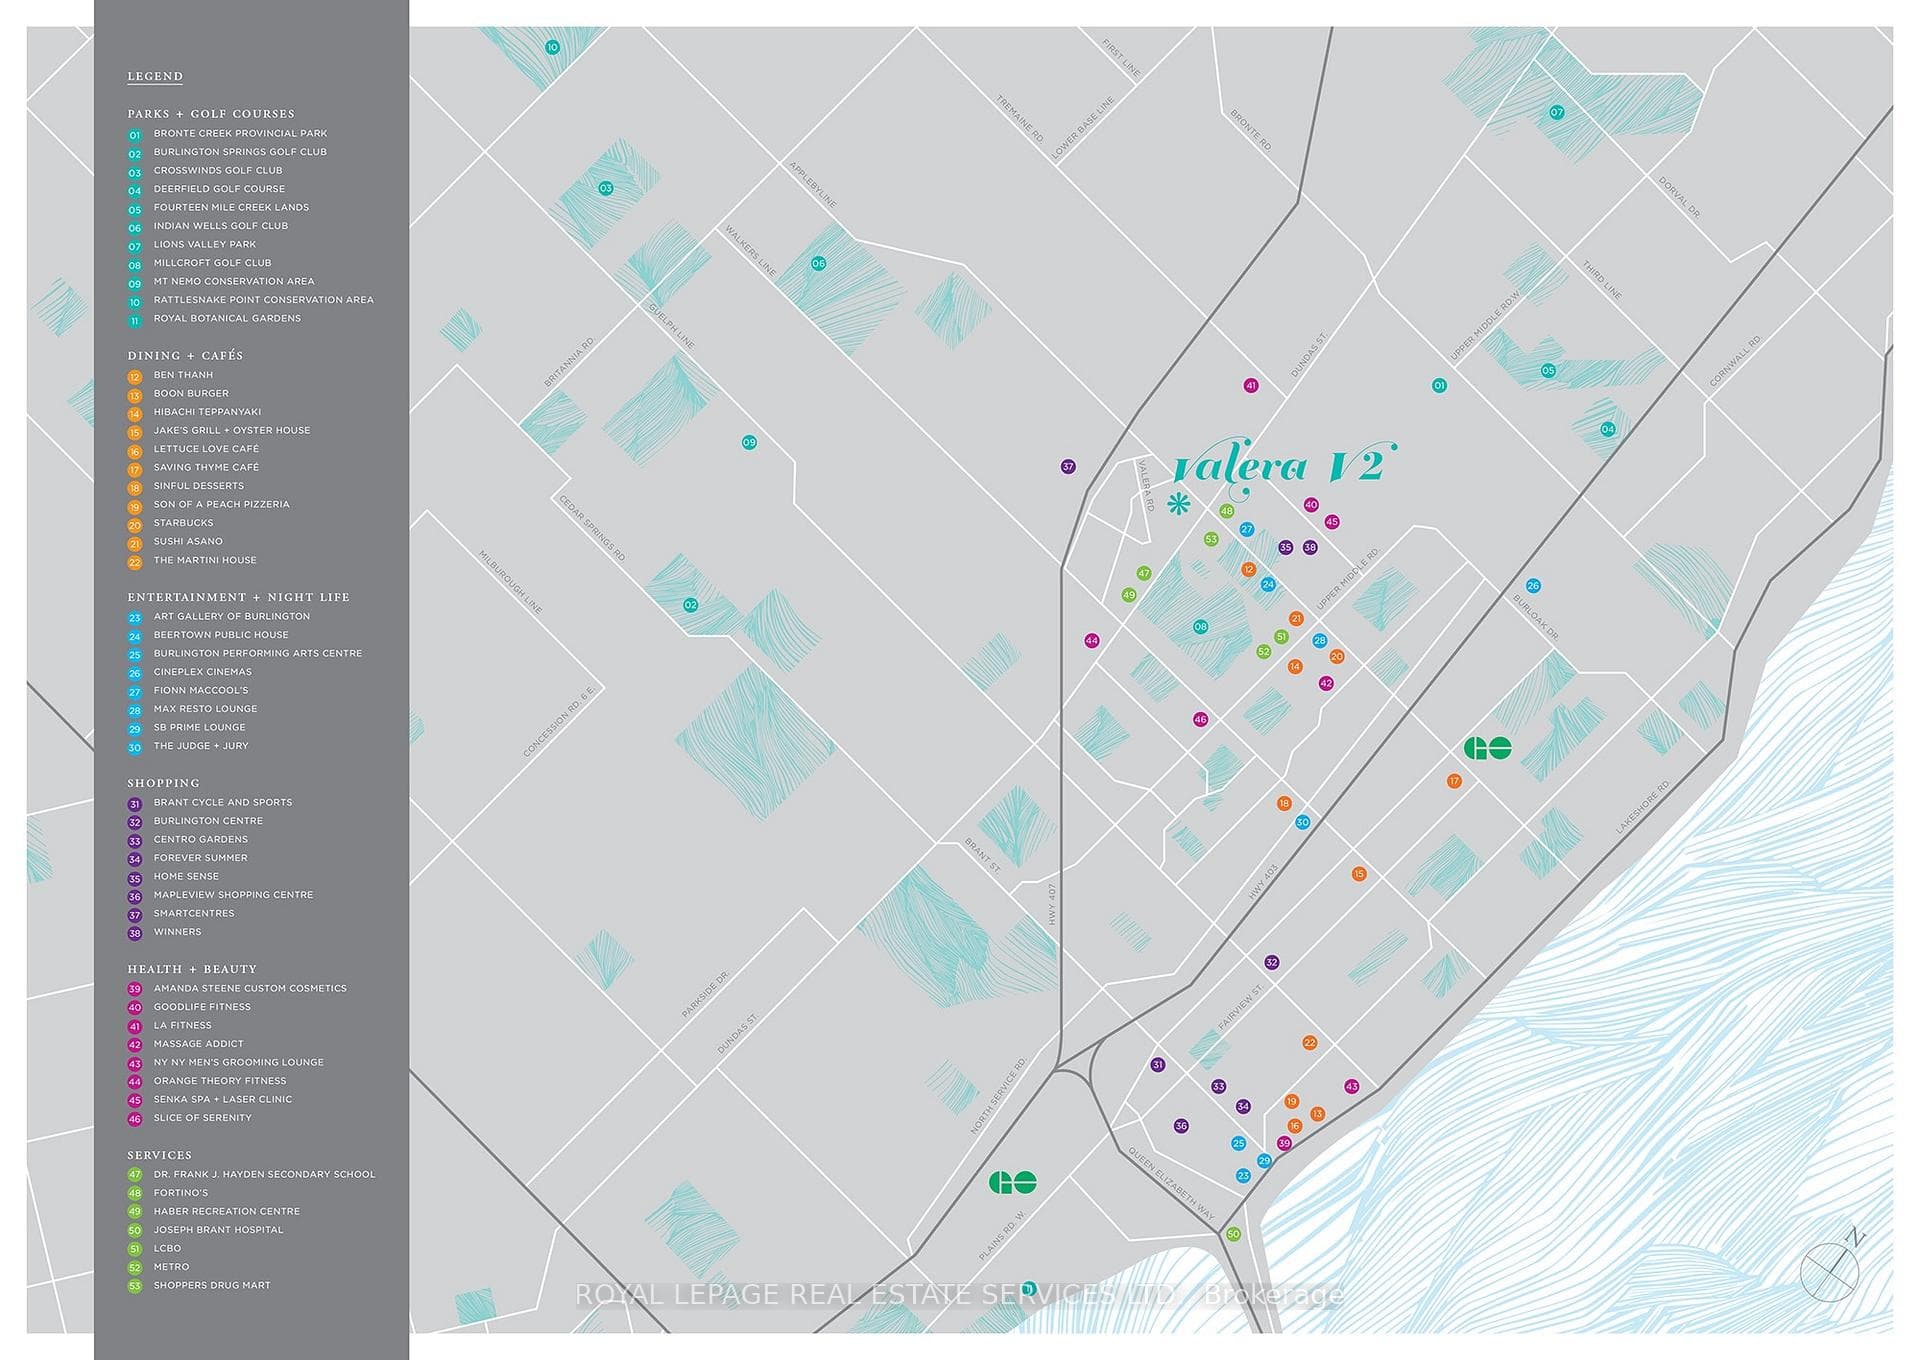Select map marker 06 Indian Wells Golf Club

click(x=818, y=264)
